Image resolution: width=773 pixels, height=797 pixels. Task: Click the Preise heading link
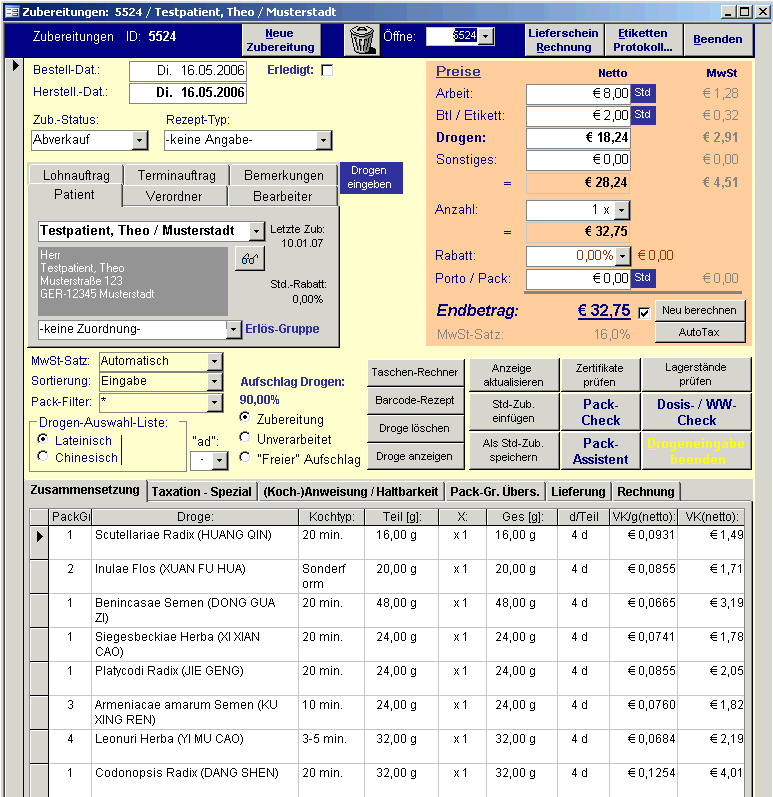458,72
